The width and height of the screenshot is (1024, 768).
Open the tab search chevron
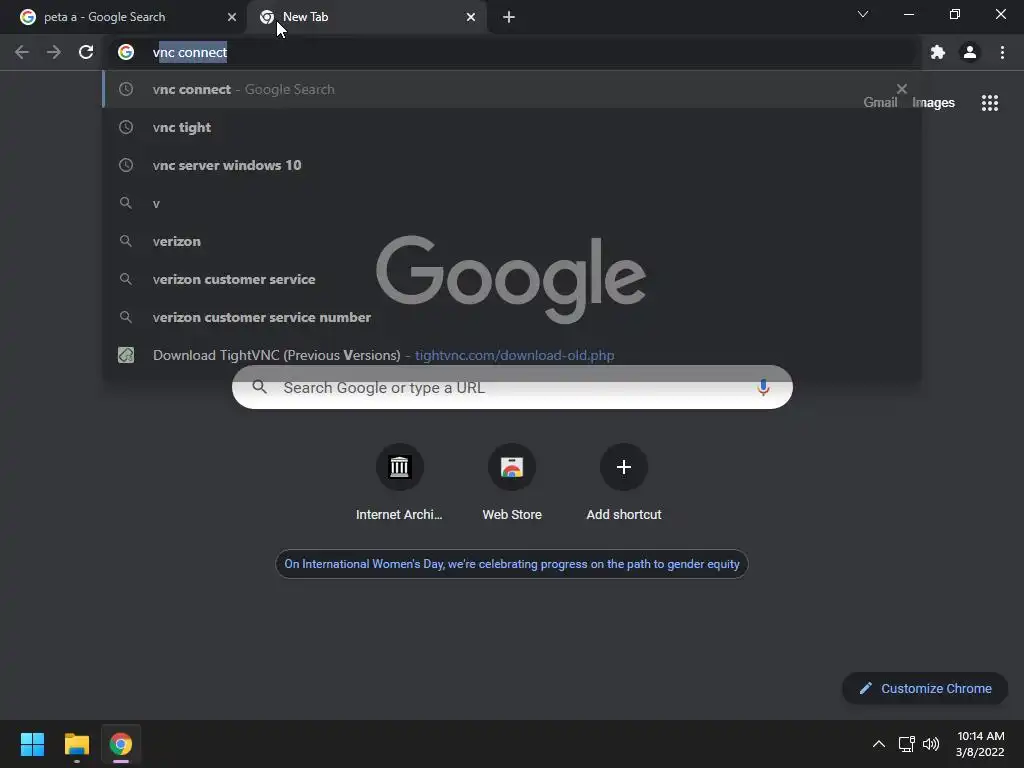(x=863, y=14)
